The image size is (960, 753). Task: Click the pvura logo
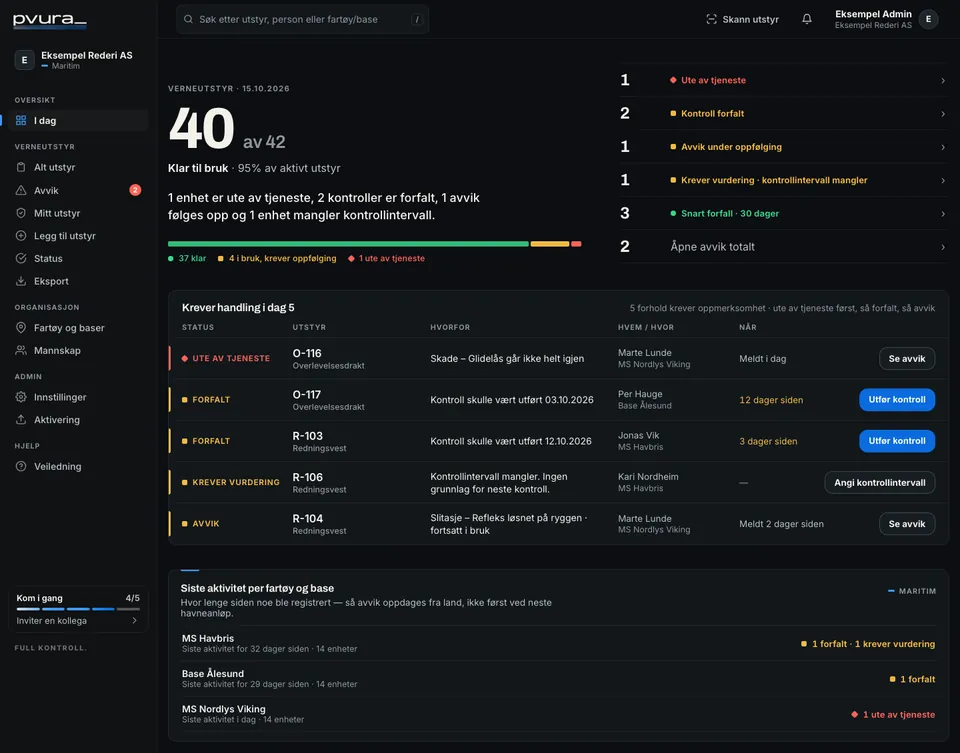coord(50,20)
